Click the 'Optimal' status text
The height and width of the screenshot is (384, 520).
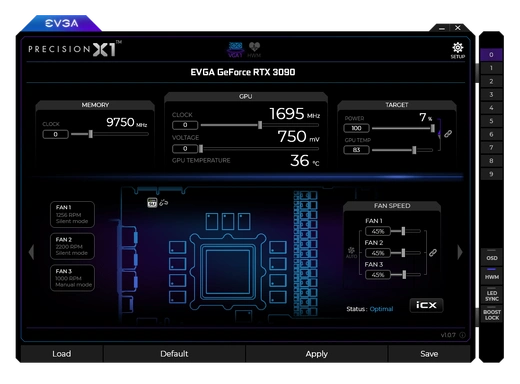pos(381,309)
